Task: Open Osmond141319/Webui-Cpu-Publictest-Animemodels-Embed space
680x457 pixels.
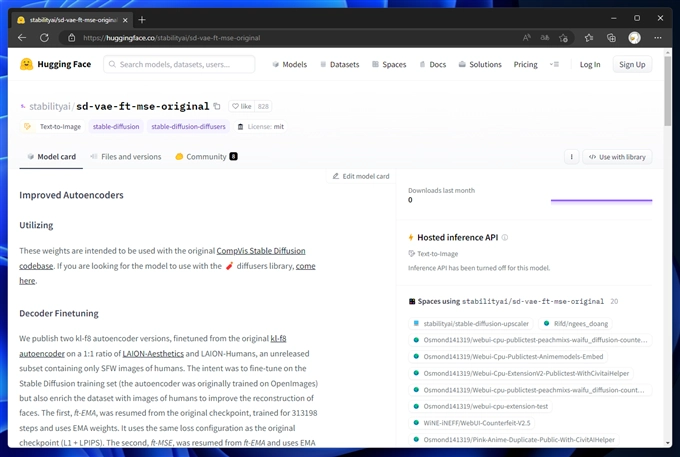Action: pyautogui.click(x=508, y=356)
